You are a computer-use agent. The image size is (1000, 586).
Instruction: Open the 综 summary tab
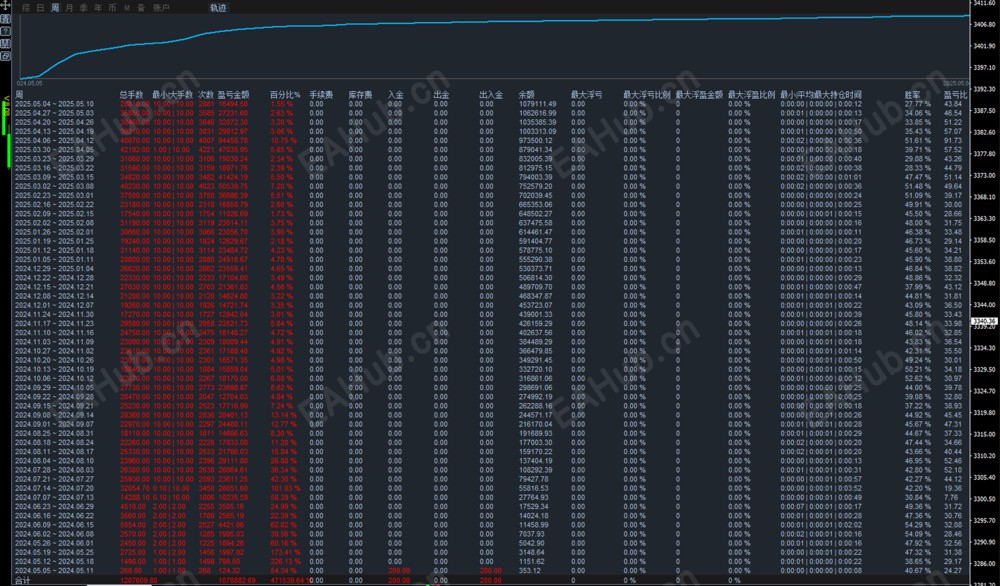coord(26,8)
